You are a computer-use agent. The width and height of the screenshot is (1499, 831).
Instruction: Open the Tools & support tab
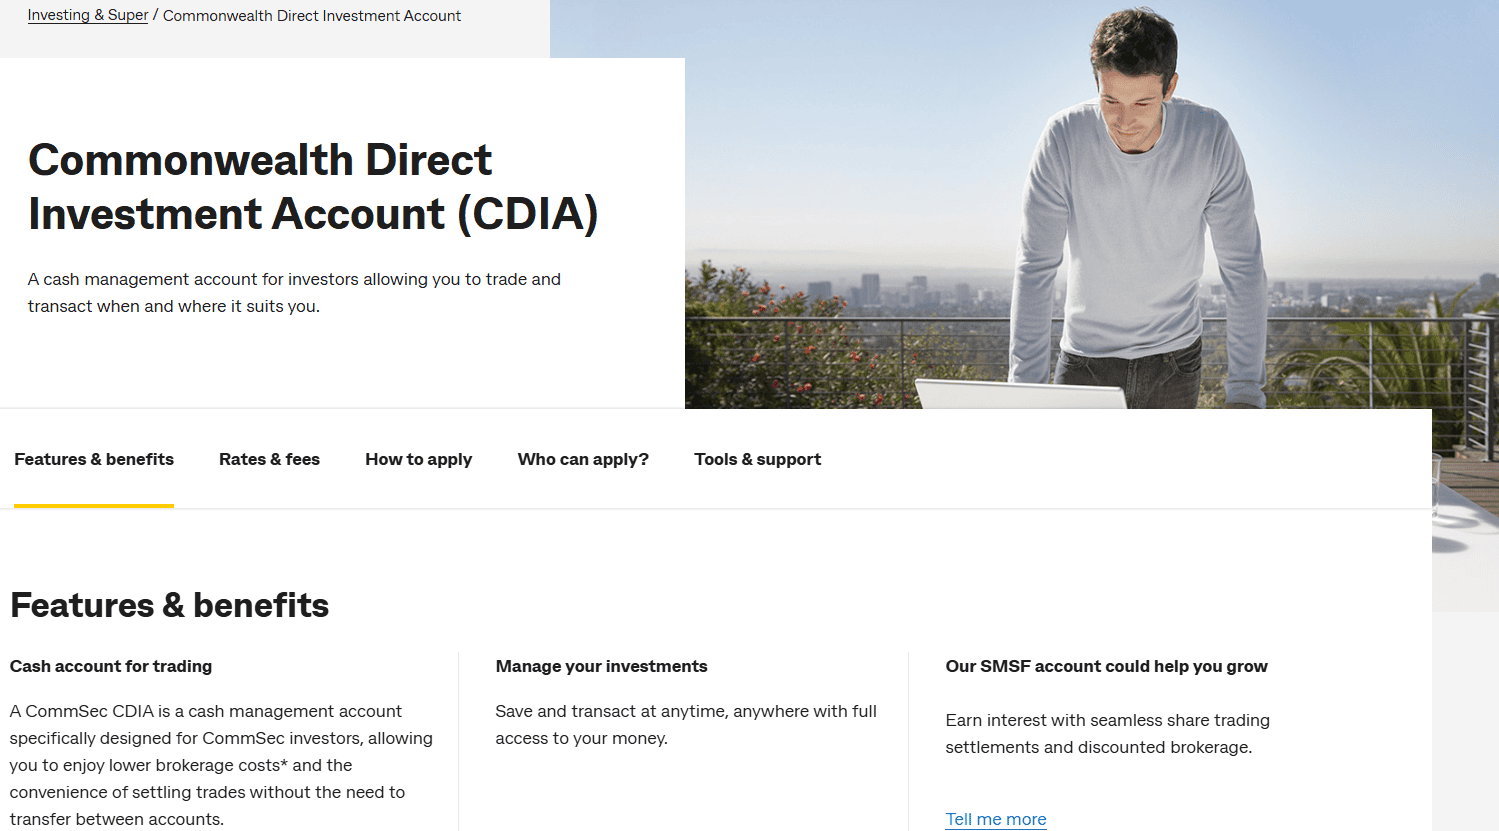pyautogui.click(x=757, y=459)
